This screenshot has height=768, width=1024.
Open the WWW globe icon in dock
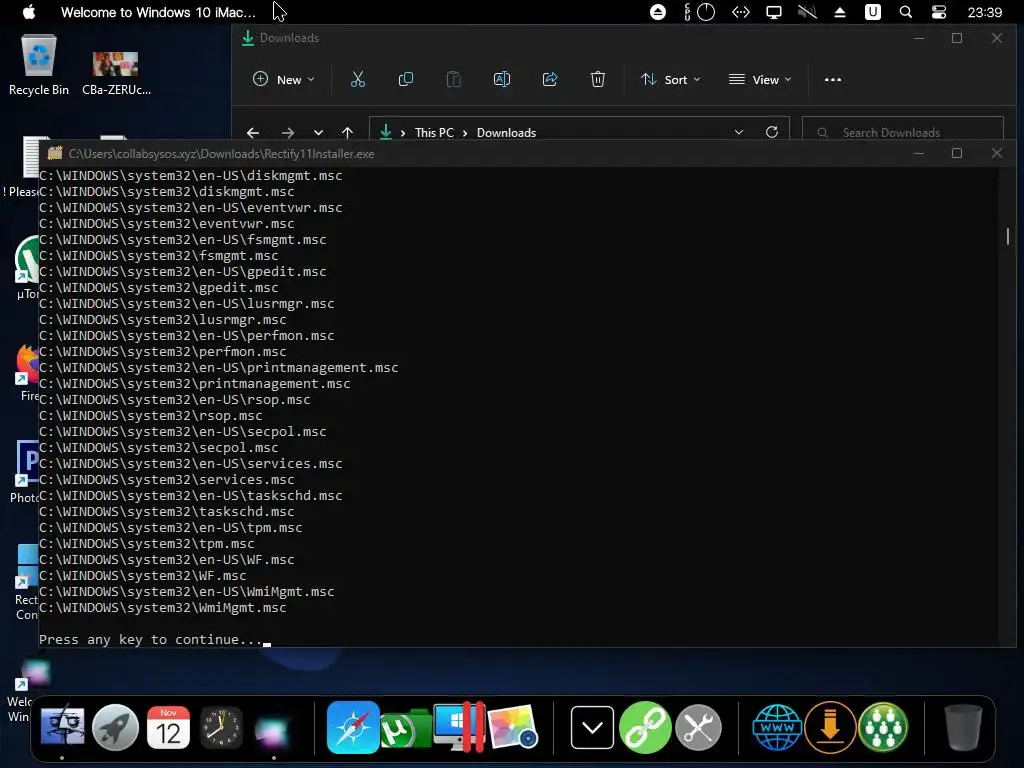coord(777,727)
